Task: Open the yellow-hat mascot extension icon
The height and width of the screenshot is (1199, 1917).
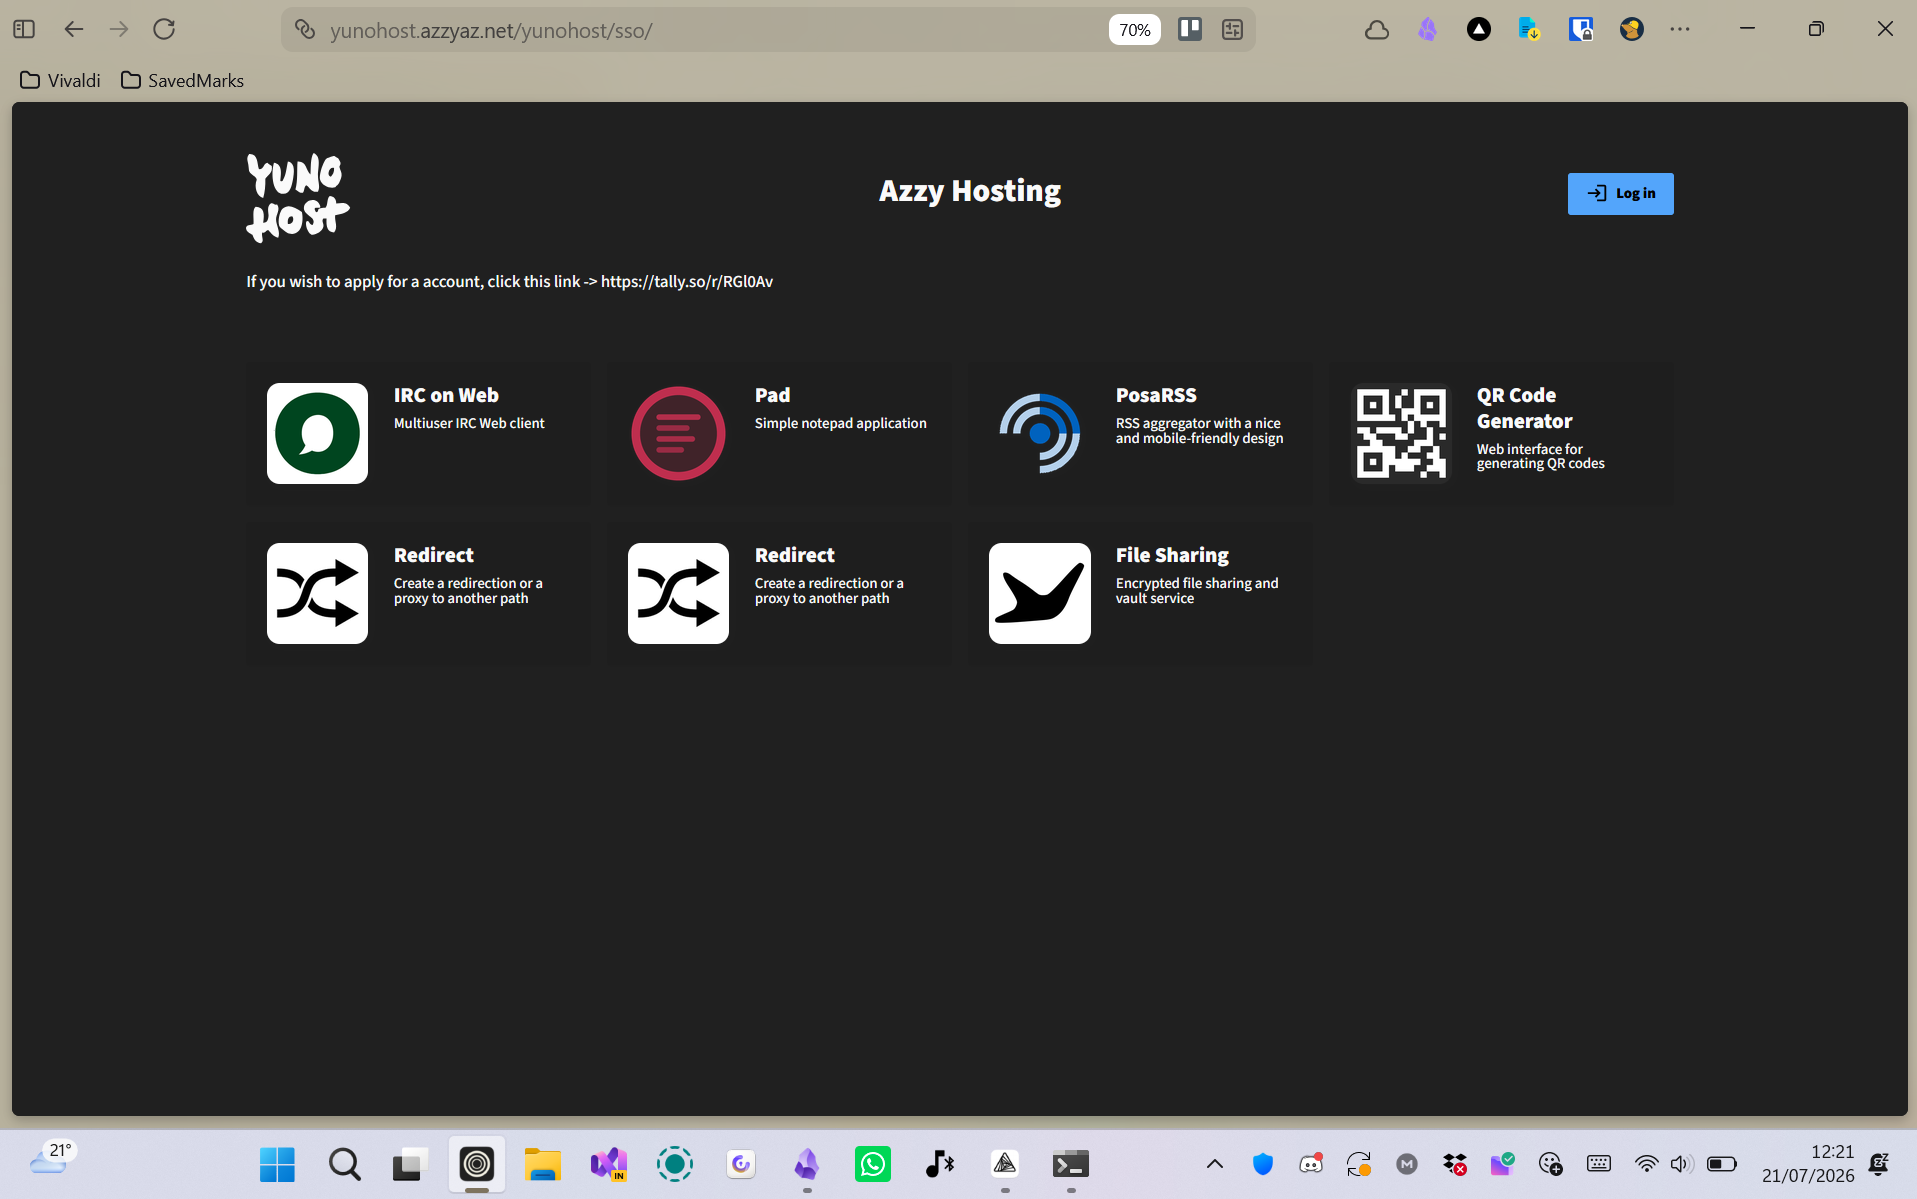Action: (x=1632, y=29)
